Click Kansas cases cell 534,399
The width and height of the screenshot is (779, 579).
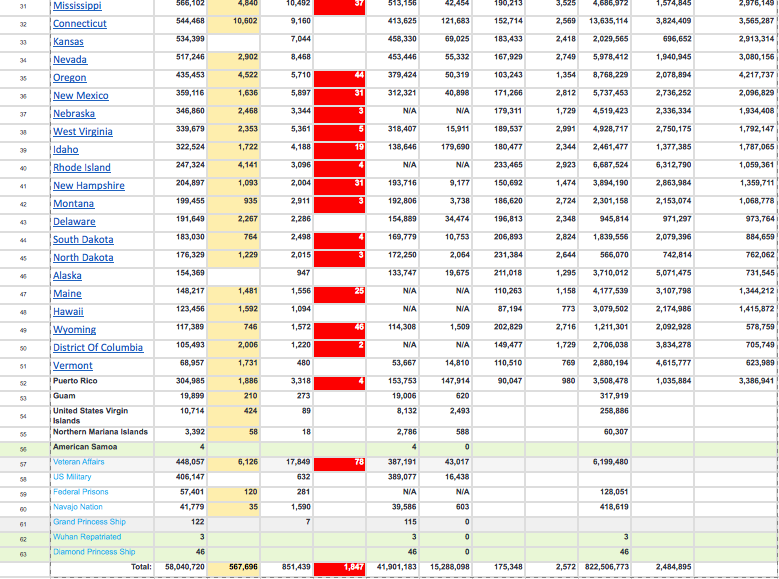click(x=190, y=39)
